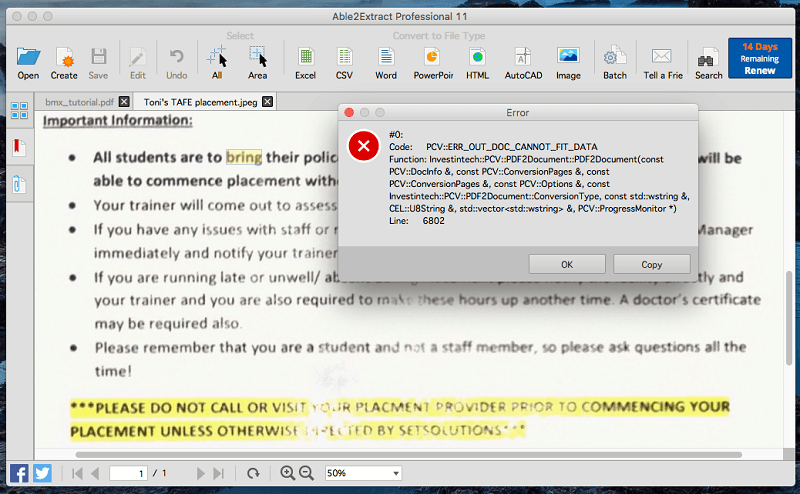Click the Save toolbar icon

pyautogui.click(x=98, y=56)
